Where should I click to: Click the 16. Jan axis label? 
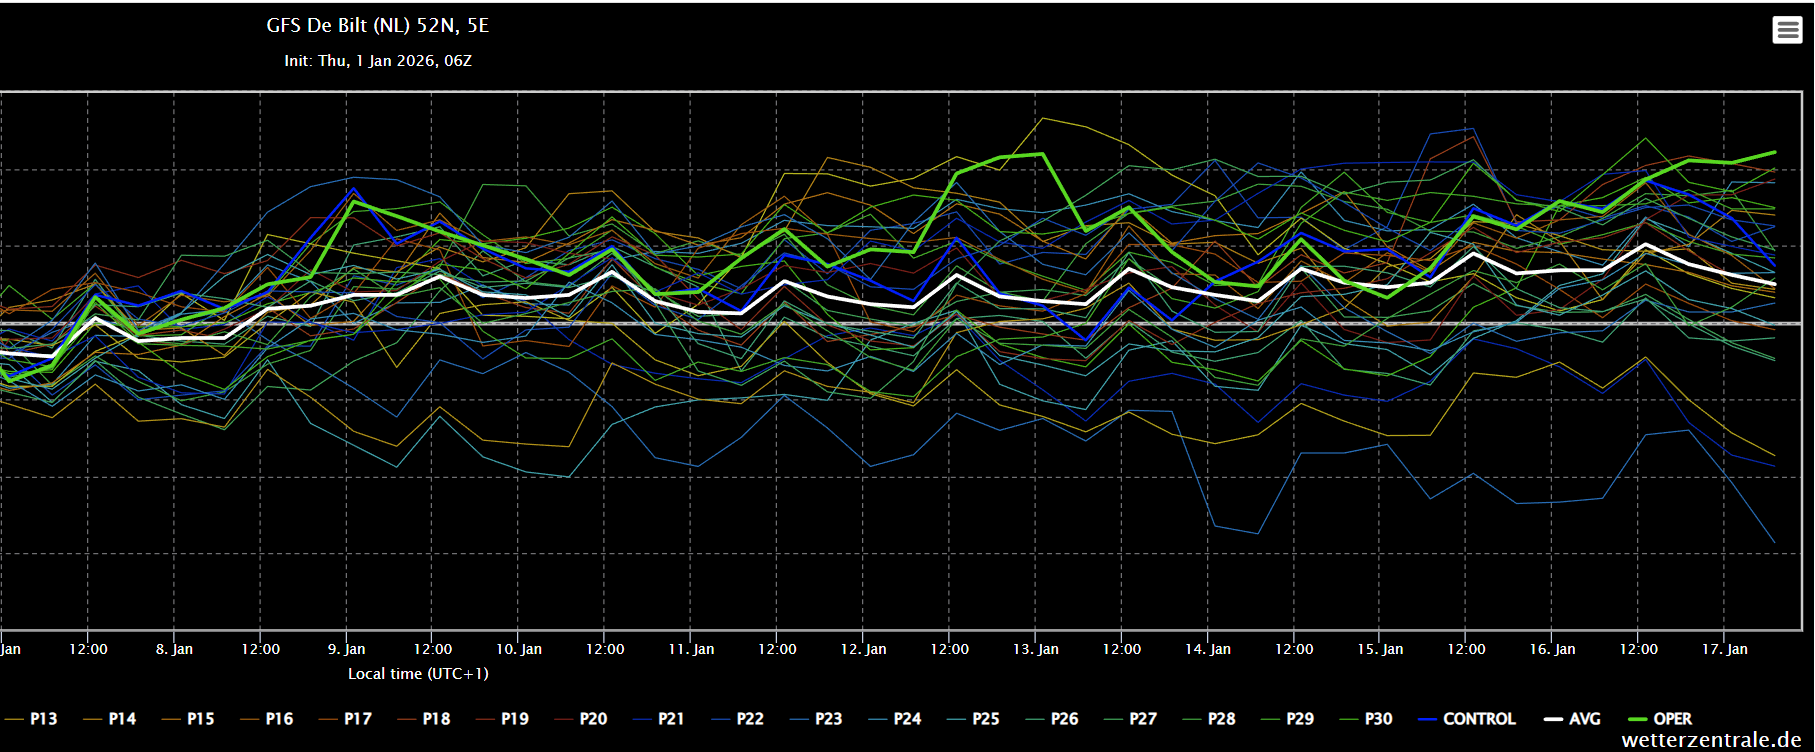pyautogui.click(x=1552, y=649)
